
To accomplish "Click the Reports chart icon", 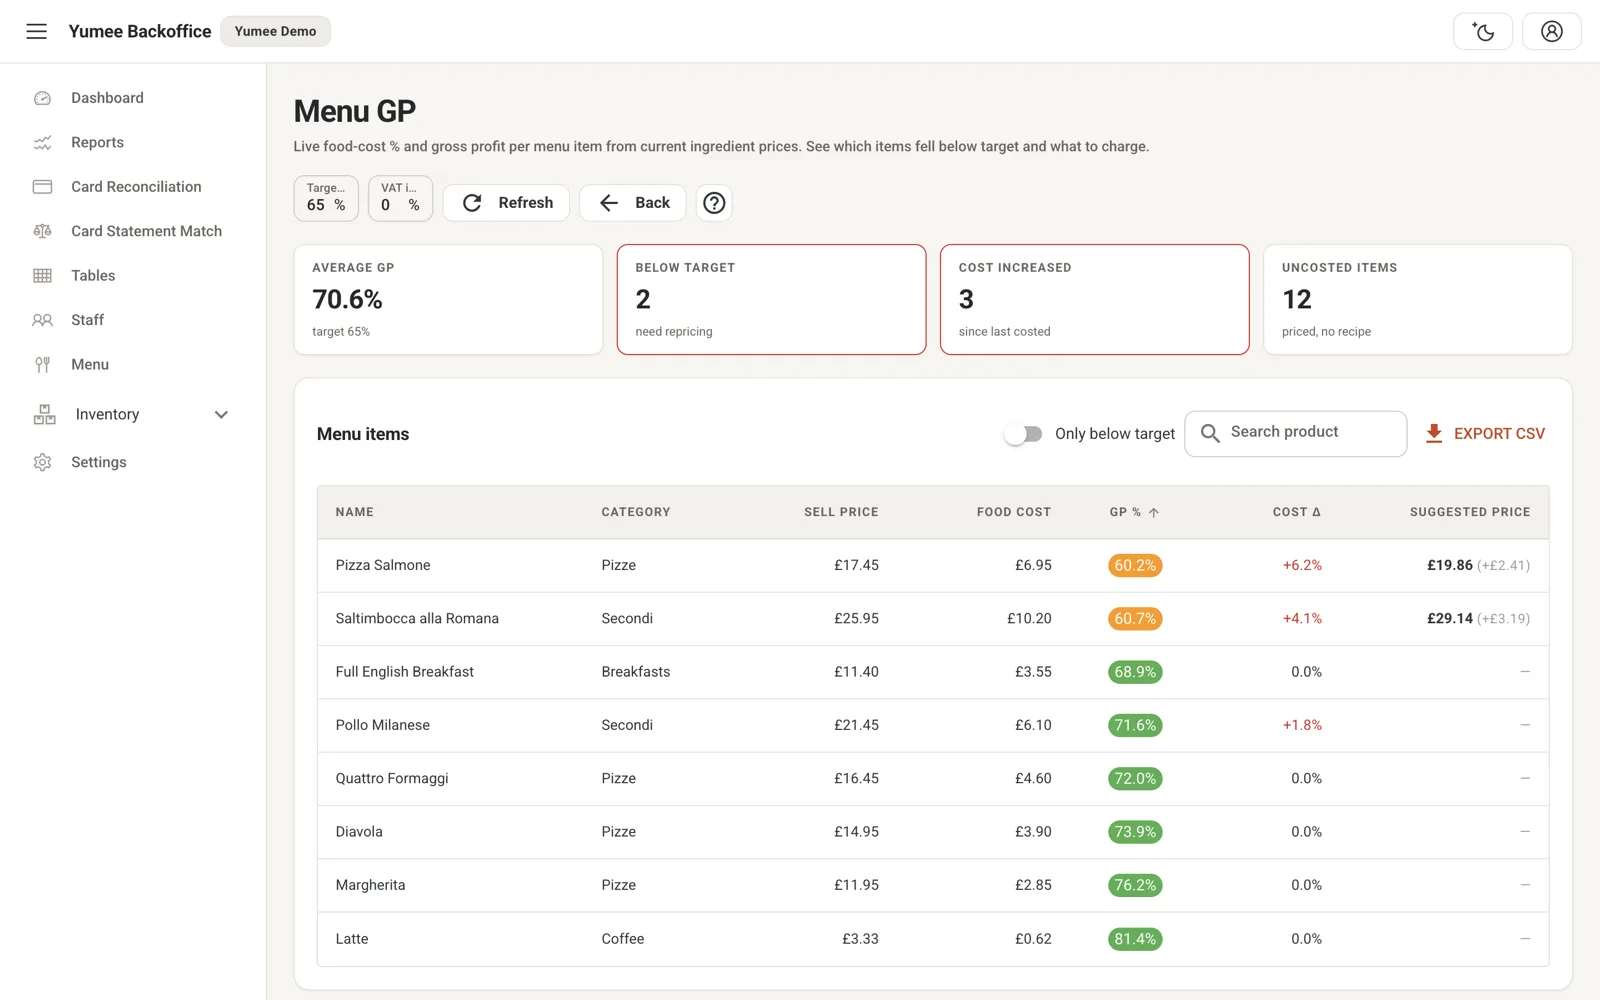I will coord(42,143).
